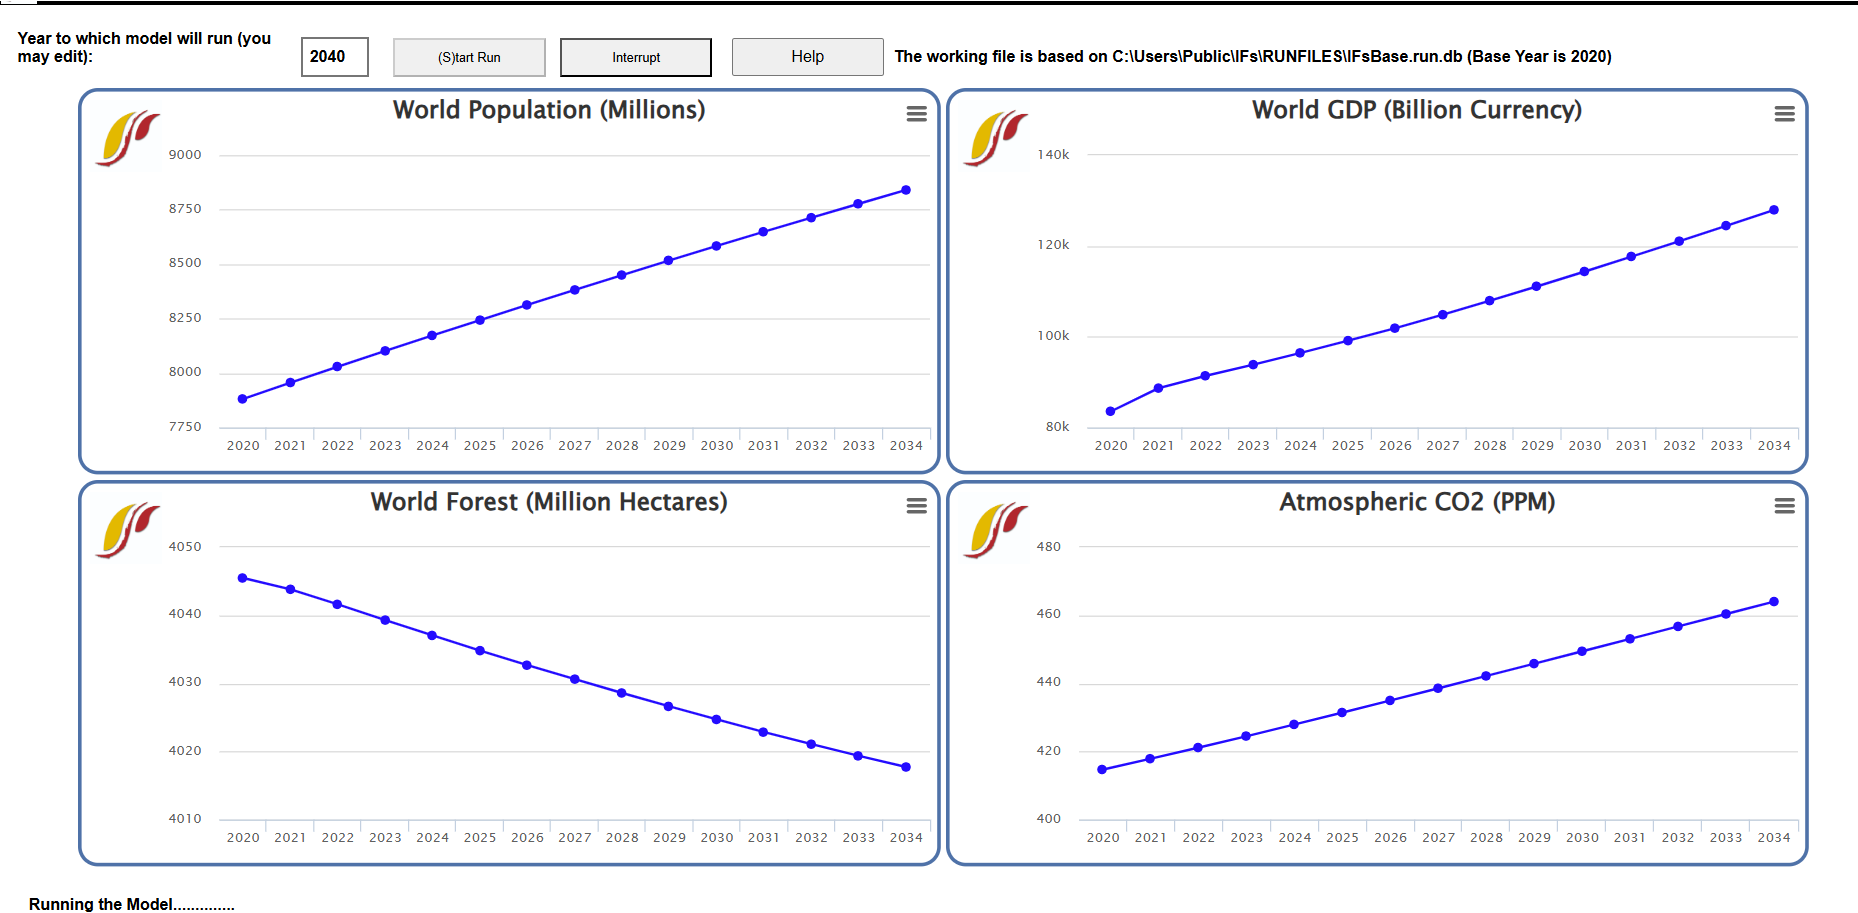Click the IFs logo in World GDP chart

(x=996, y=138)
